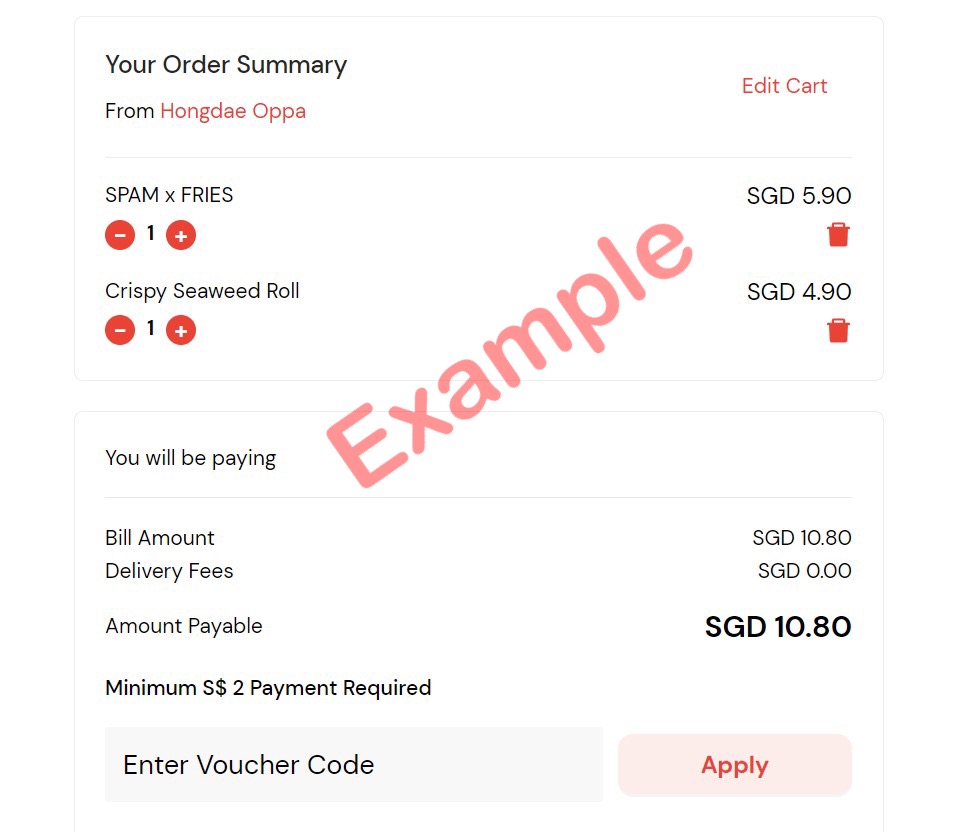Delete SPAM x FRIES using trash icon
The width and height of the screenshot is (958, 832).
838,235
